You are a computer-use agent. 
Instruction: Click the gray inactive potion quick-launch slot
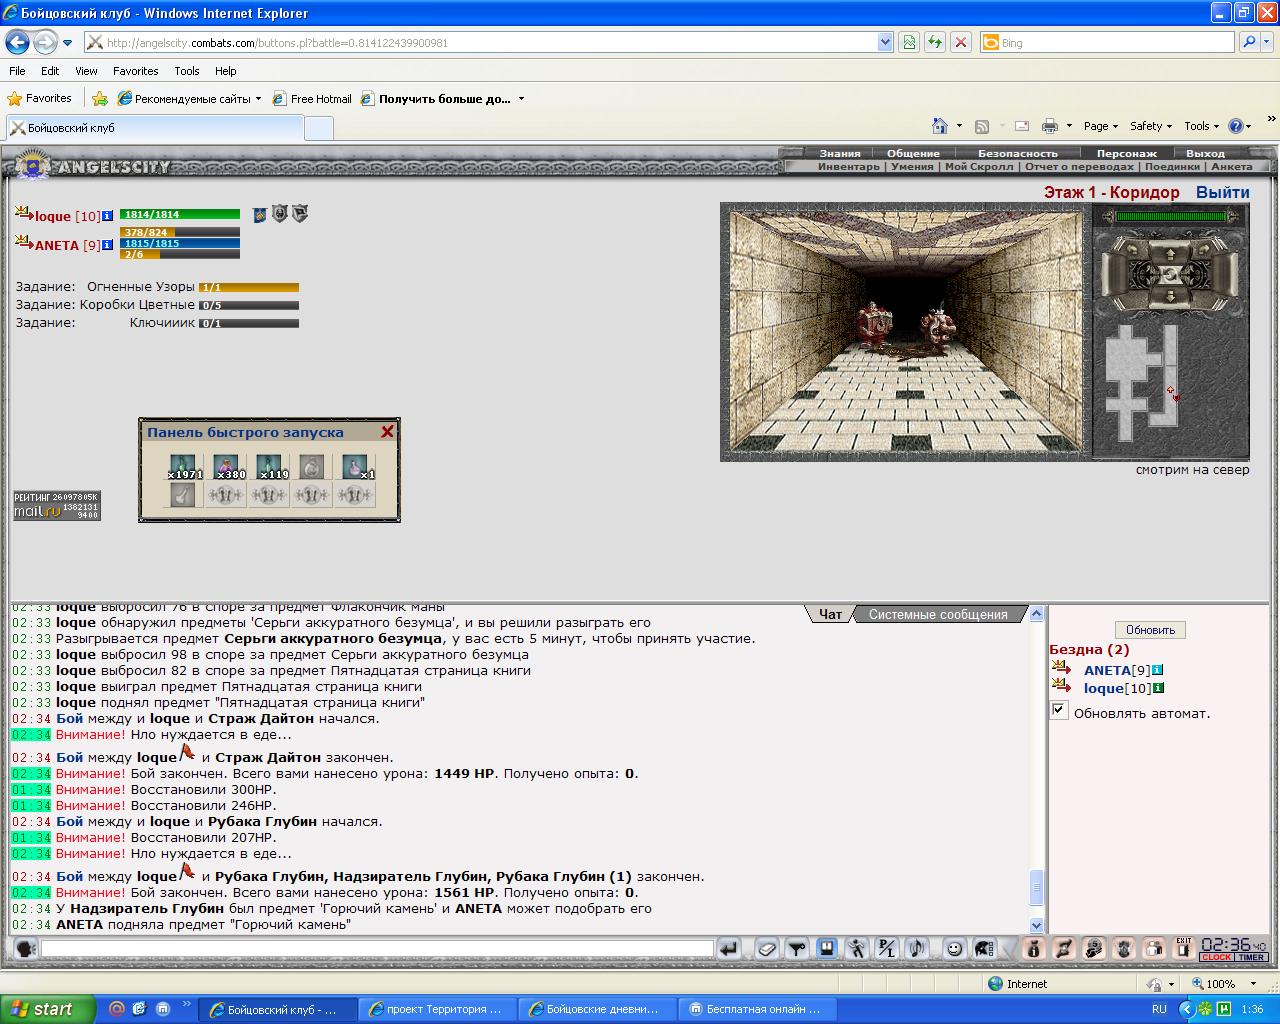pos(311,467)
